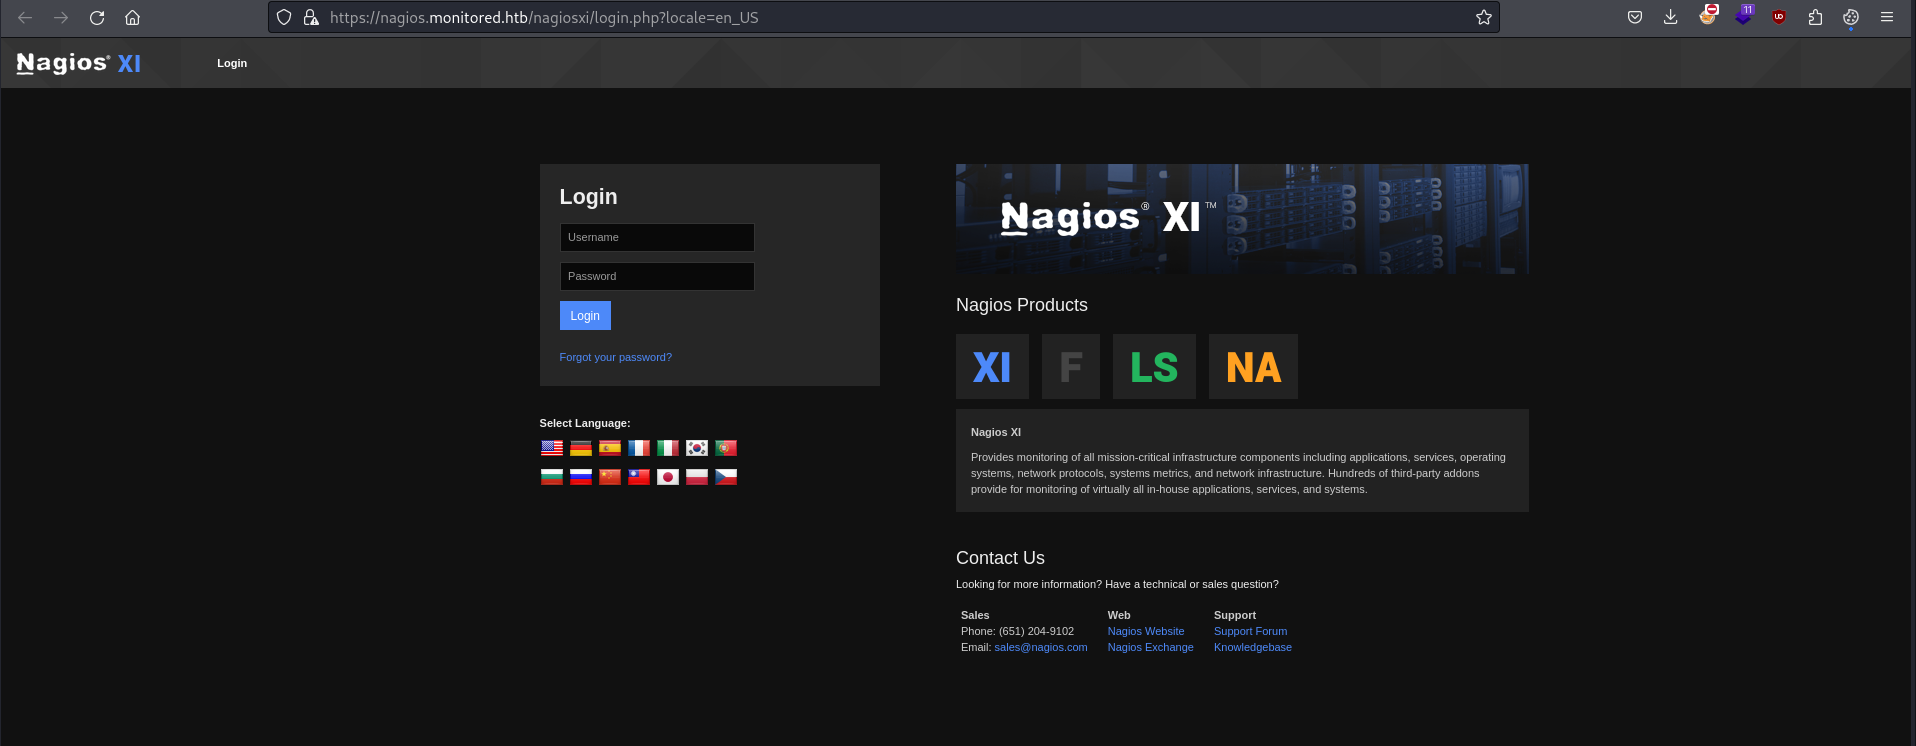Switch to Bulgarian using its flag
Image resolution: width=1916 pixels, height=746 pixels.
tap(552, 477)
